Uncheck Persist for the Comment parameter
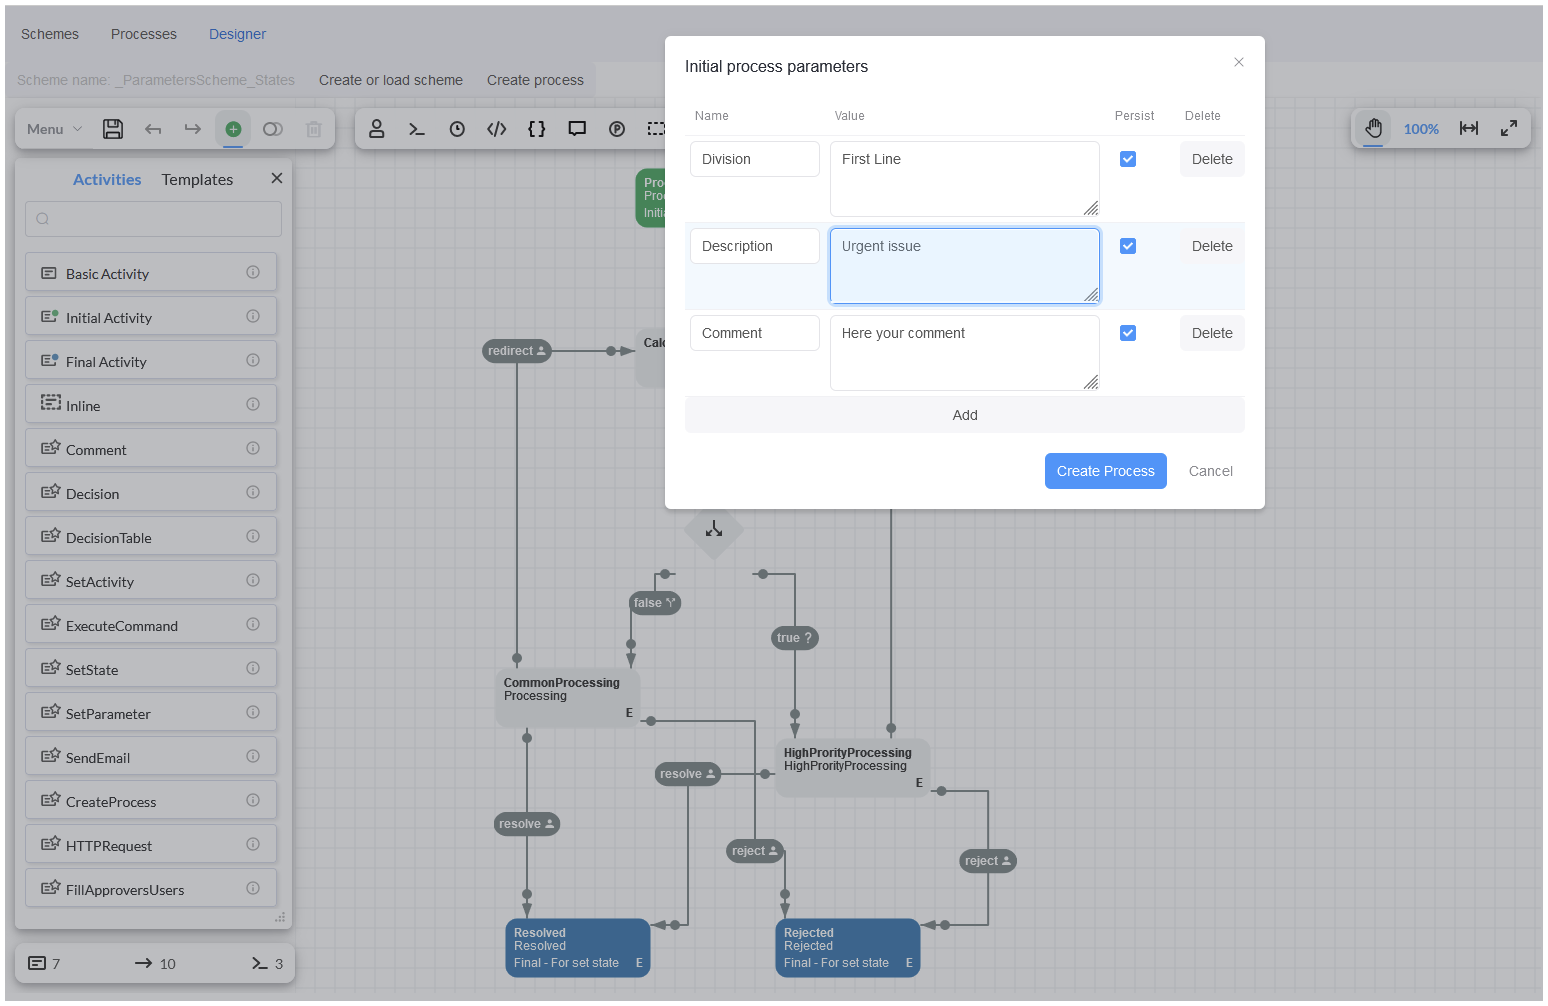 [1128, 333]
